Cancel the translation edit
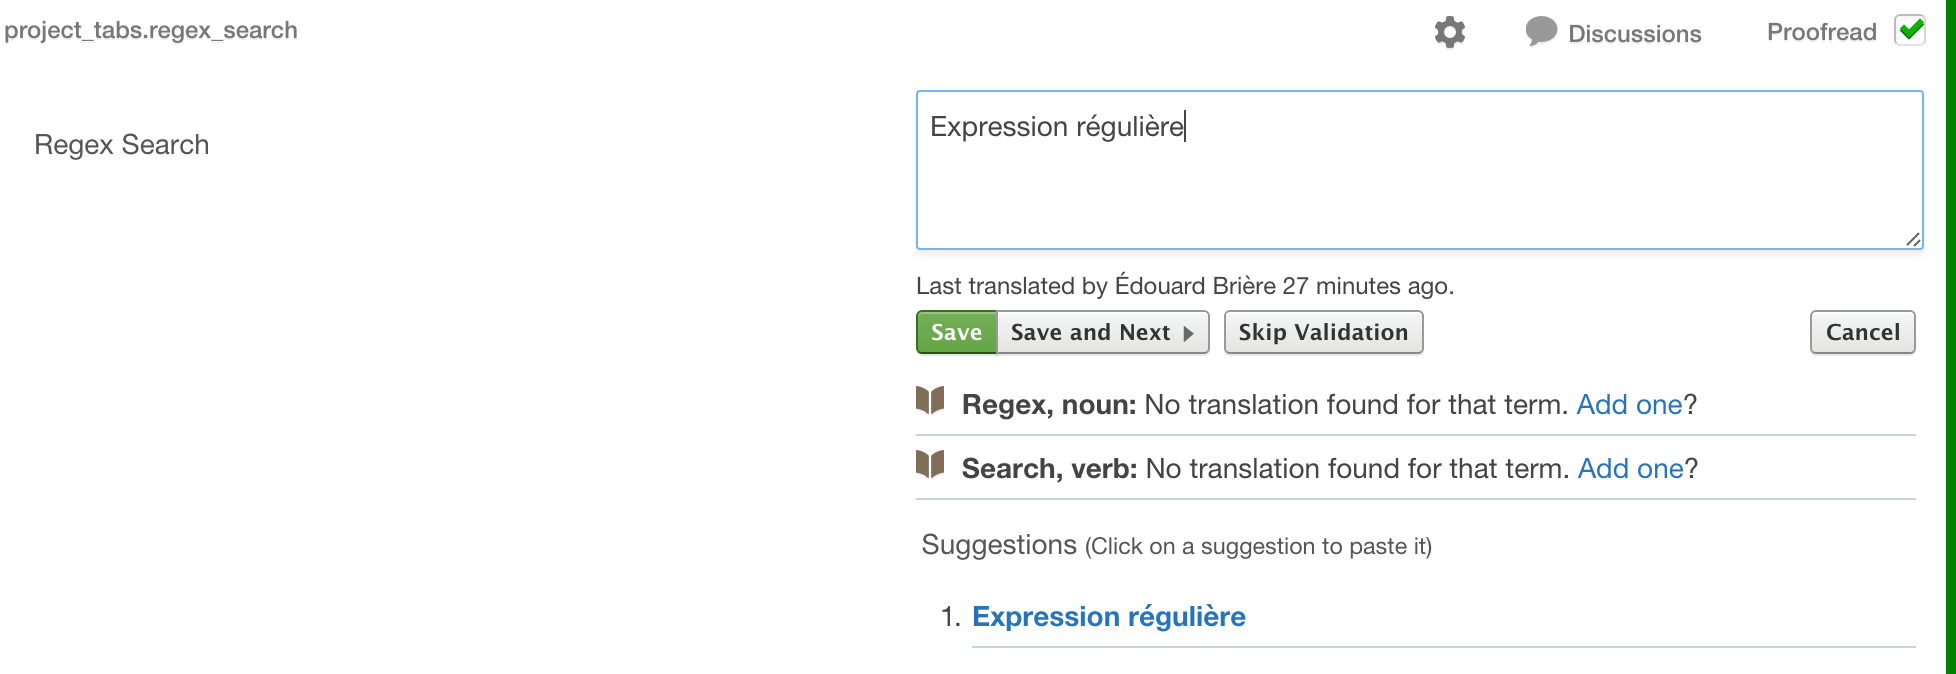1956x674 pixels. click(x=1862, y=333)
